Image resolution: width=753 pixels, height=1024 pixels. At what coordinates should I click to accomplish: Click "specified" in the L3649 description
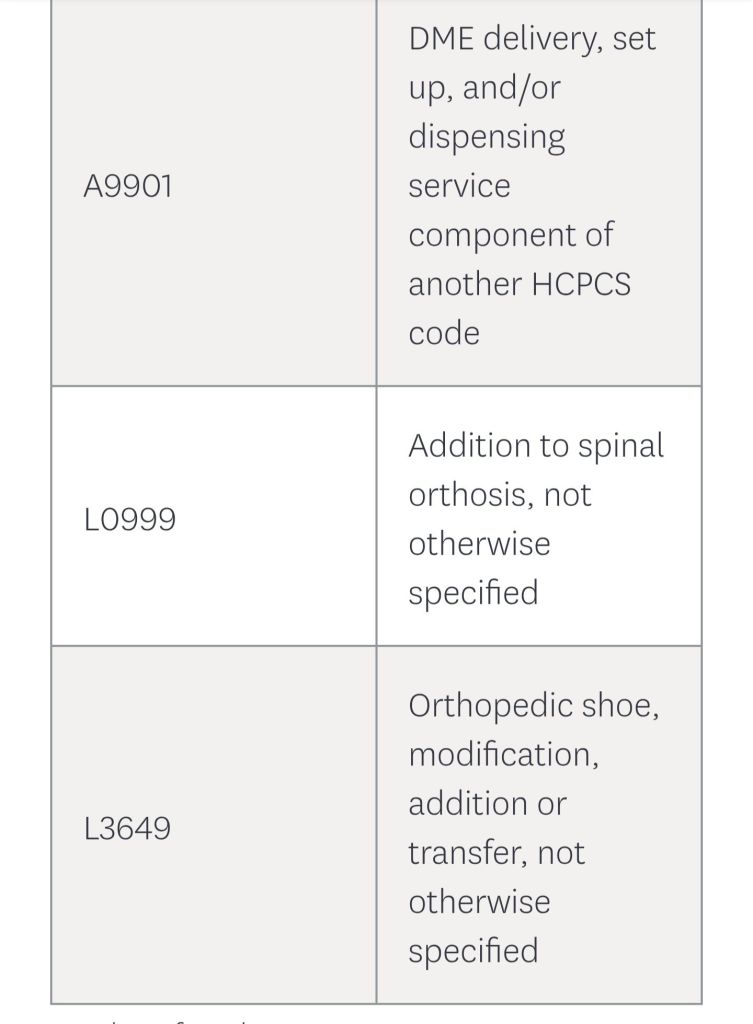click(x=473, y=951)
